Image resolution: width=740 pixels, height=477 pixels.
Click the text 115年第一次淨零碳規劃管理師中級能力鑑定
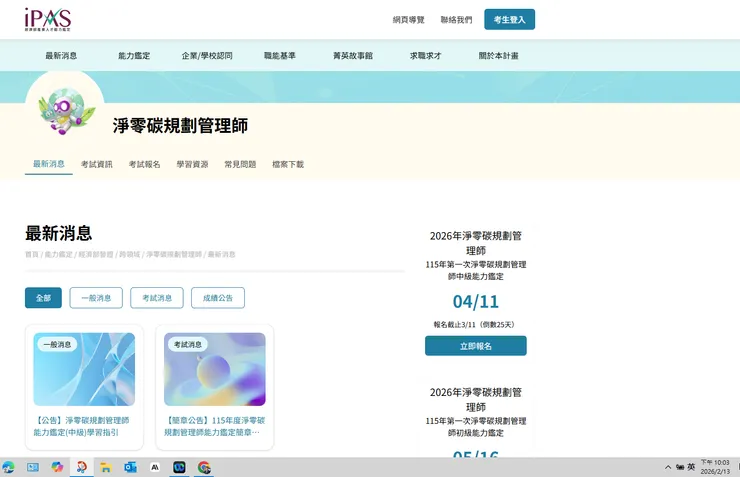click(x=476, y=270)
